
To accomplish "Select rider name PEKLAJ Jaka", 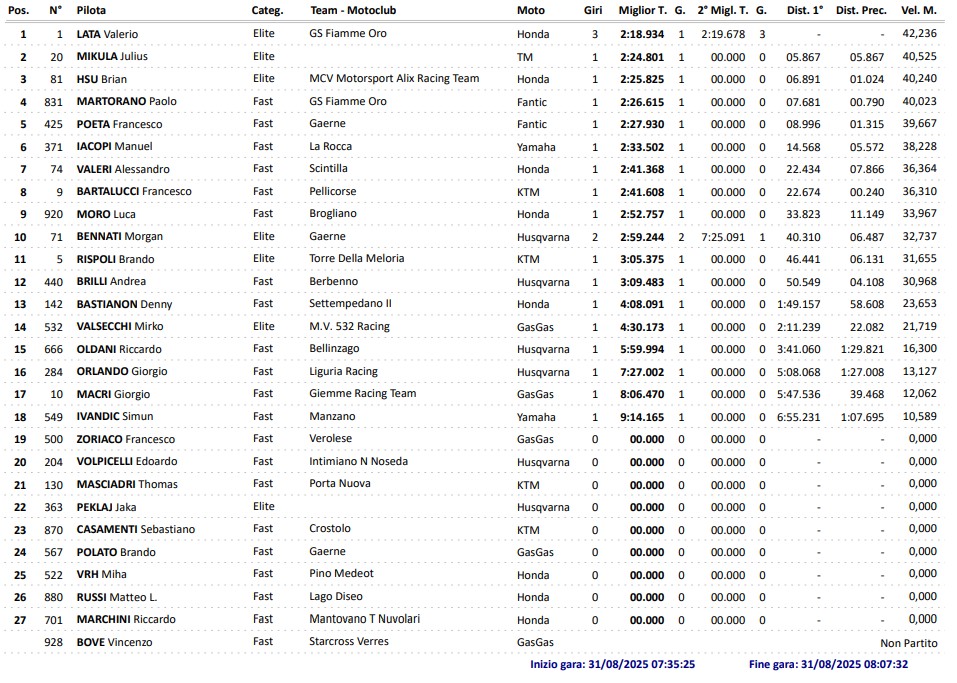I will (x=106, y=507).
